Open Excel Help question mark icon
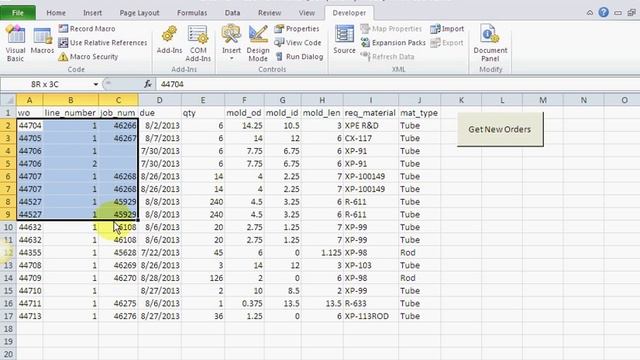This screenshot has width=640, height=360. 603,12
